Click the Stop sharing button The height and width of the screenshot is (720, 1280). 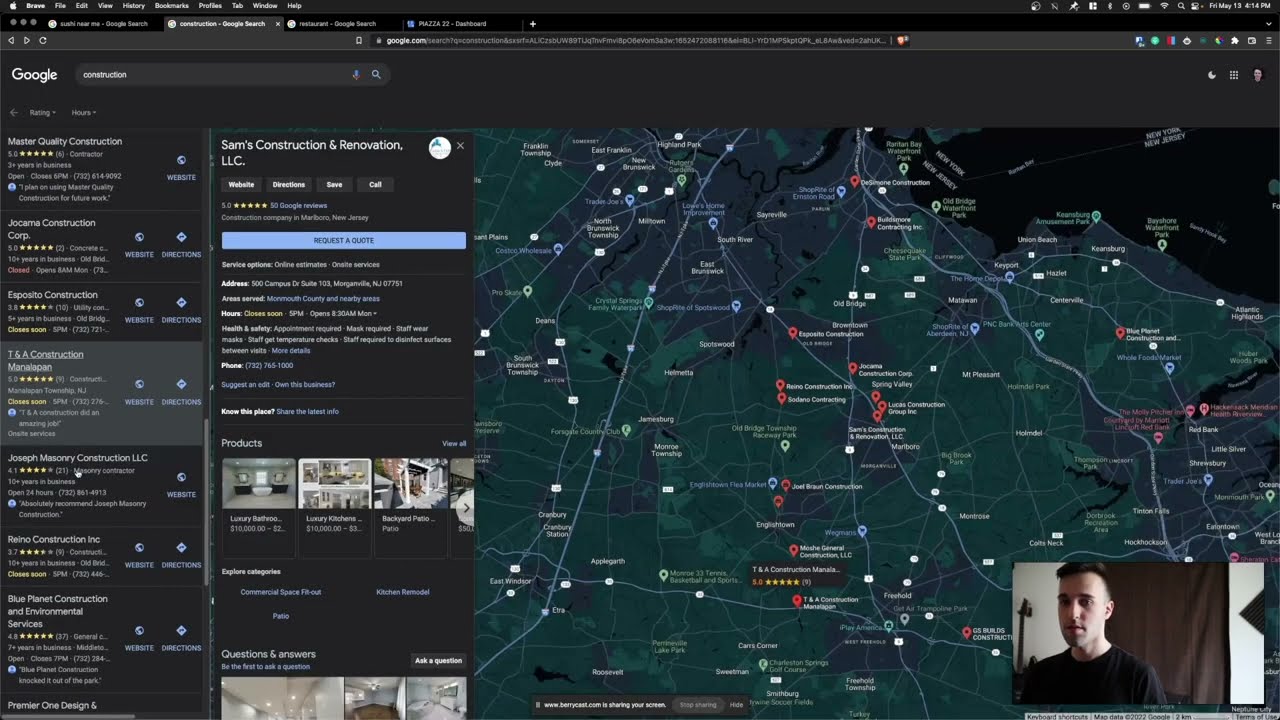point(698,705)
